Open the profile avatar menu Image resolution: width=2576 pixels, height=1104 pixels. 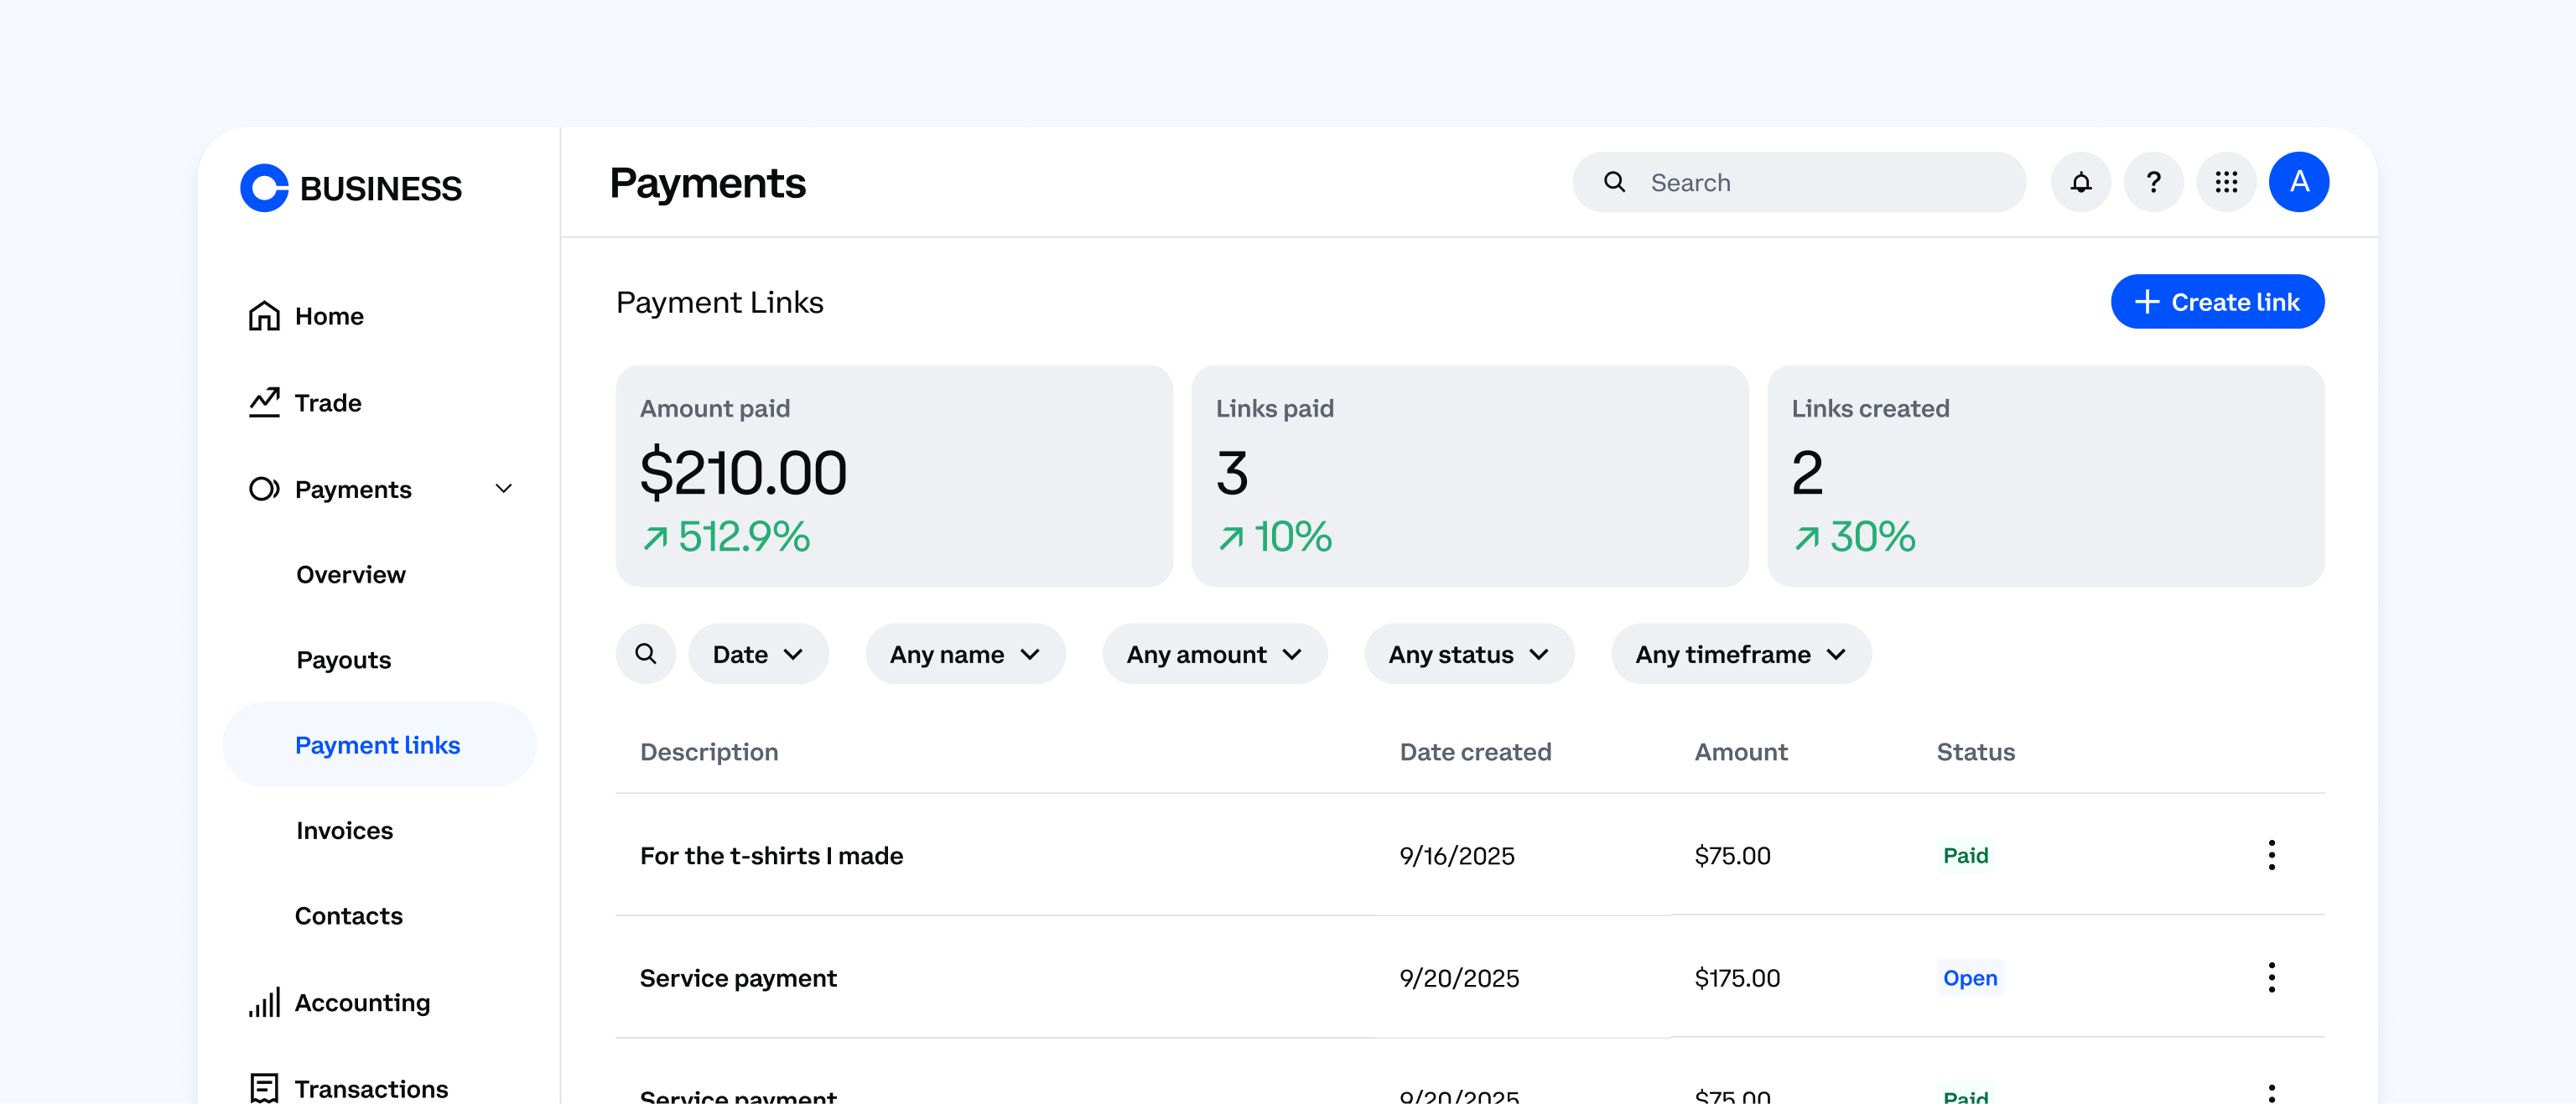[2299, 182]
